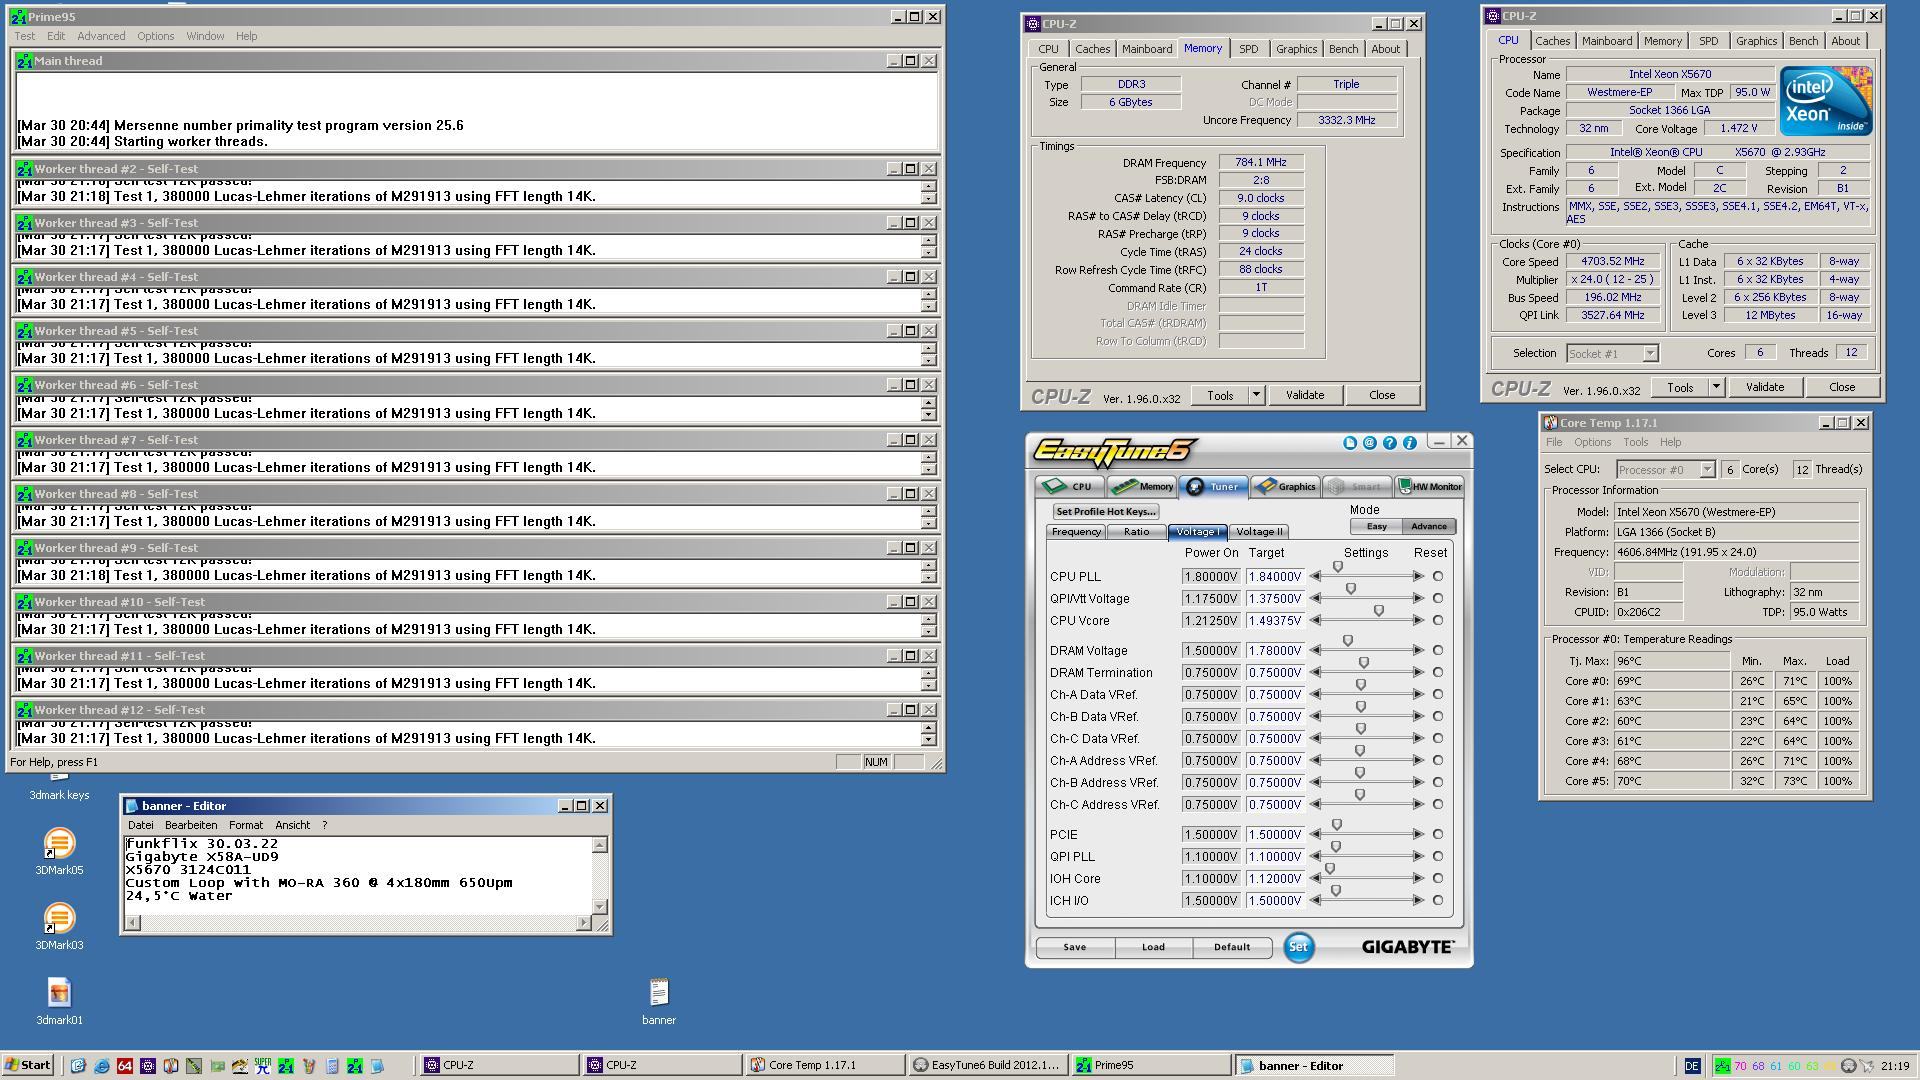Select the 3dmark01 desktop icon
The height and width of the screenshot is (1080, 1920).
coord(59,1002)
